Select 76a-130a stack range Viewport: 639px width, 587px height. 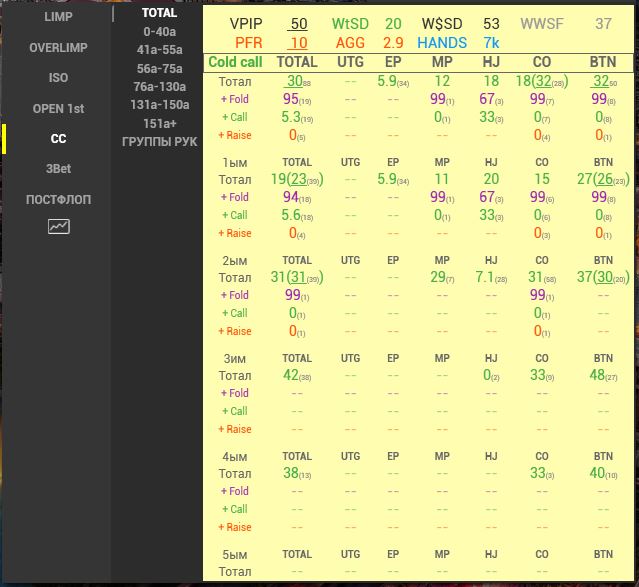[x=159, y=86]
